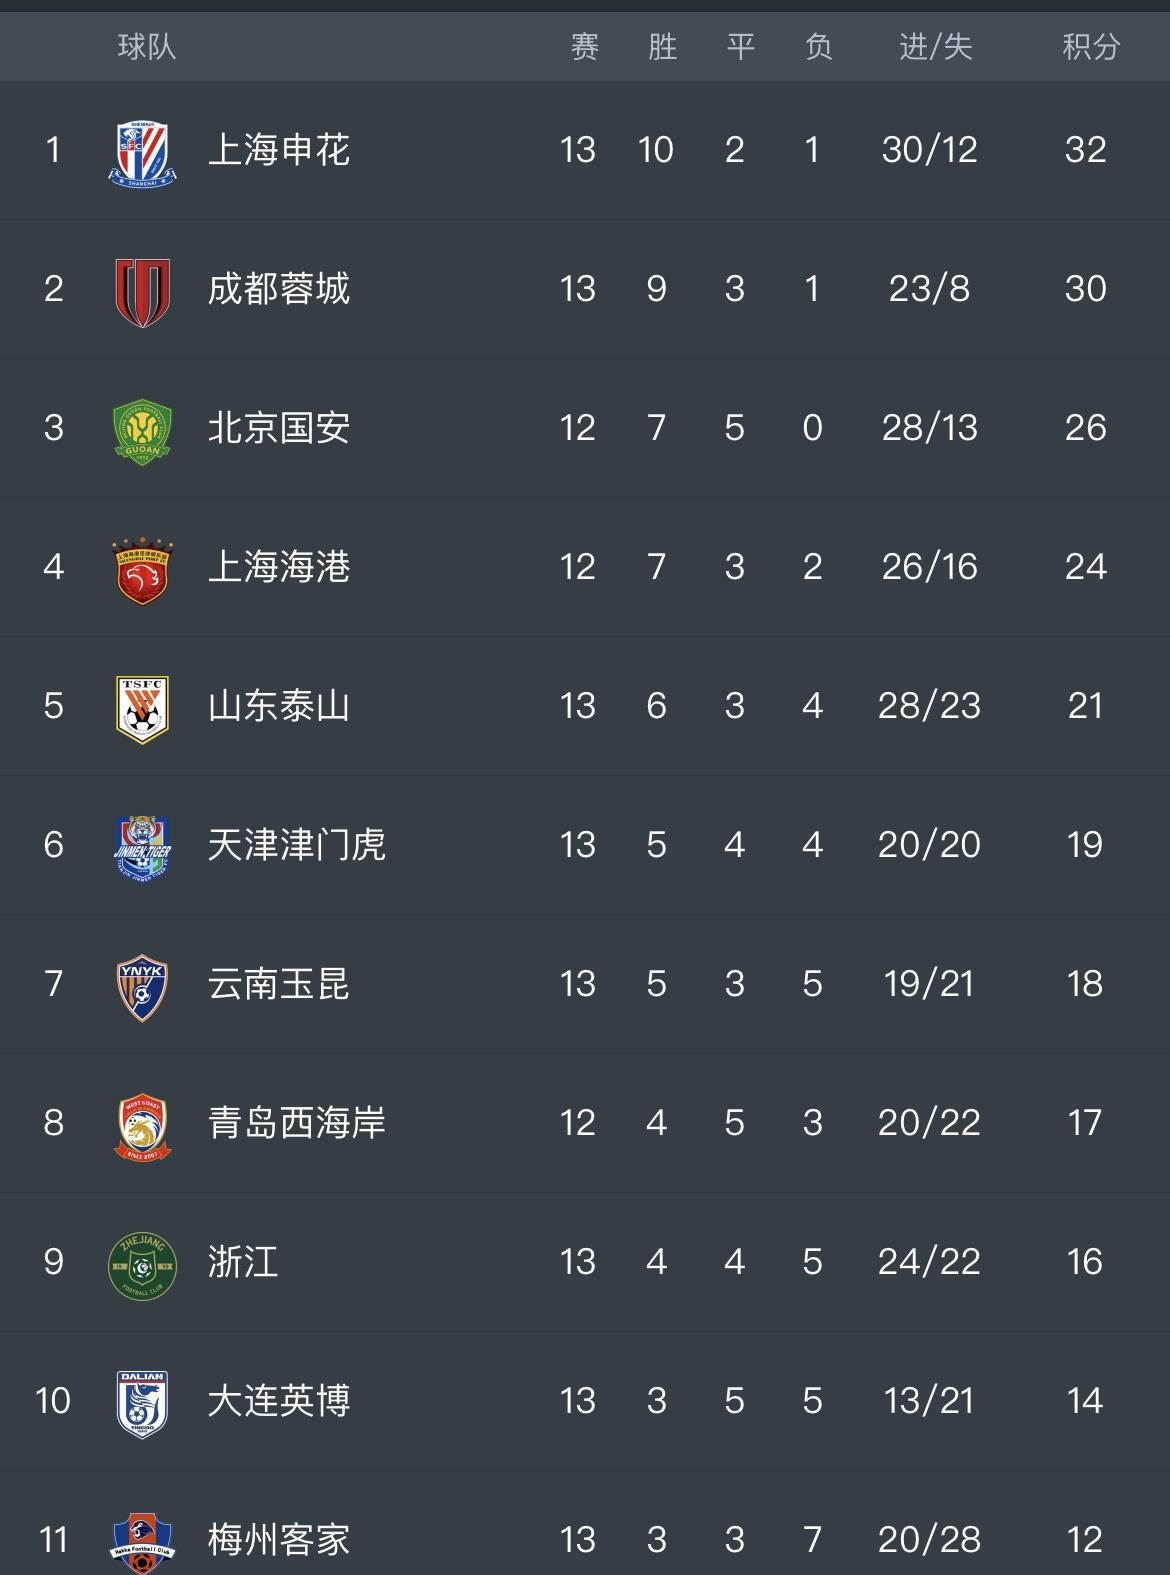This screenshot has width=1170, height=1575.
Task: Tap the 进/失 column header
Action: pyautogui.click(x=935, y=47)
